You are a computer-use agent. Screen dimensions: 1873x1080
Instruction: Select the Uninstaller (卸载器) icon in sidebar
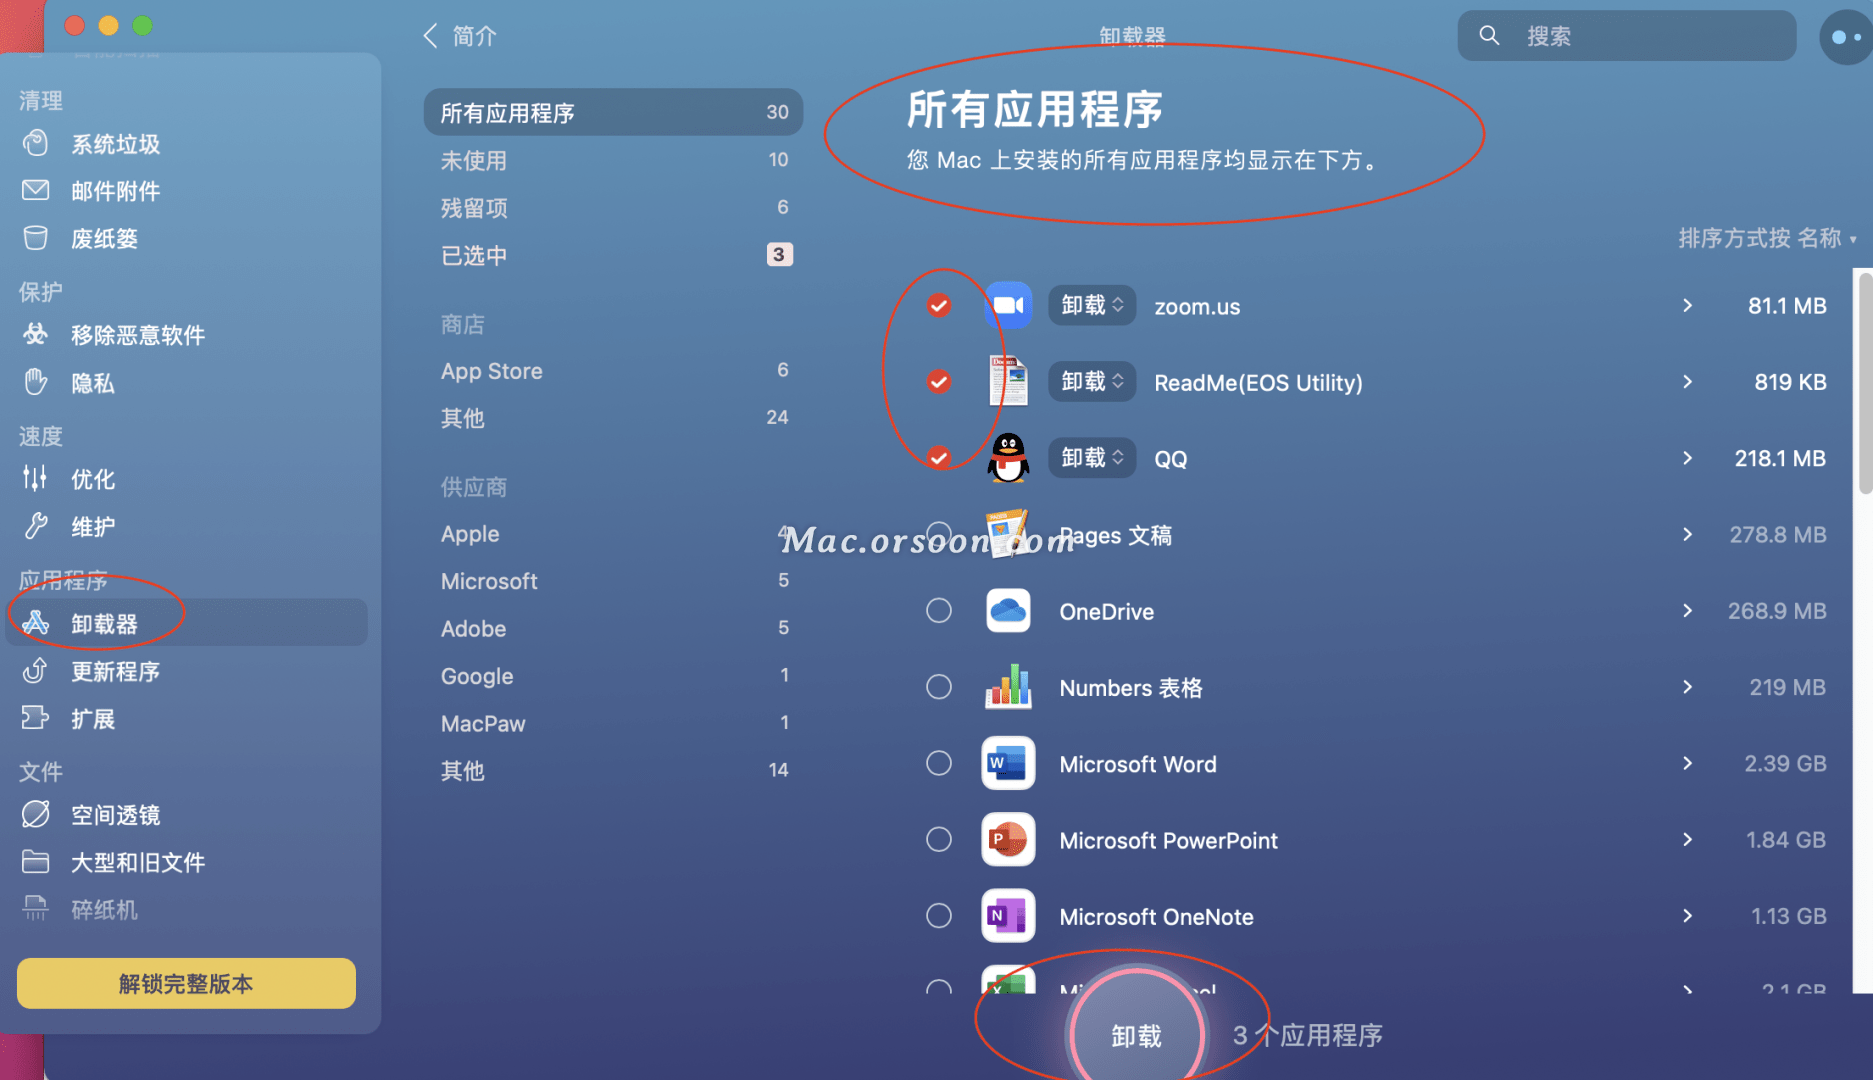(x=36, y=623)
